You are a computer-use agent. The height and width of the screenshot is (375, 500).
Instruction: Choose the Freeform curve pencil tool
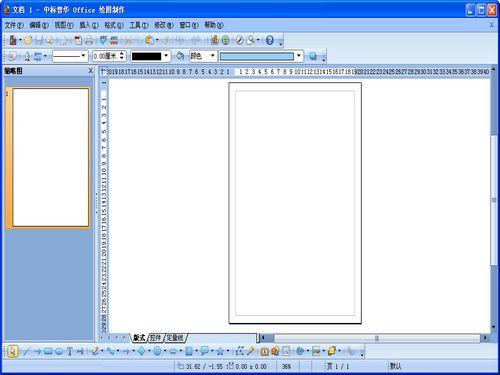click(95, 351)
